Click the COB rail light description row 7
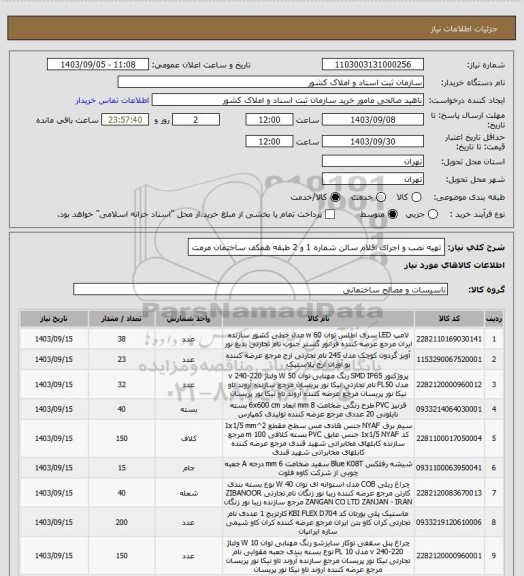 [x=318, y=493]
